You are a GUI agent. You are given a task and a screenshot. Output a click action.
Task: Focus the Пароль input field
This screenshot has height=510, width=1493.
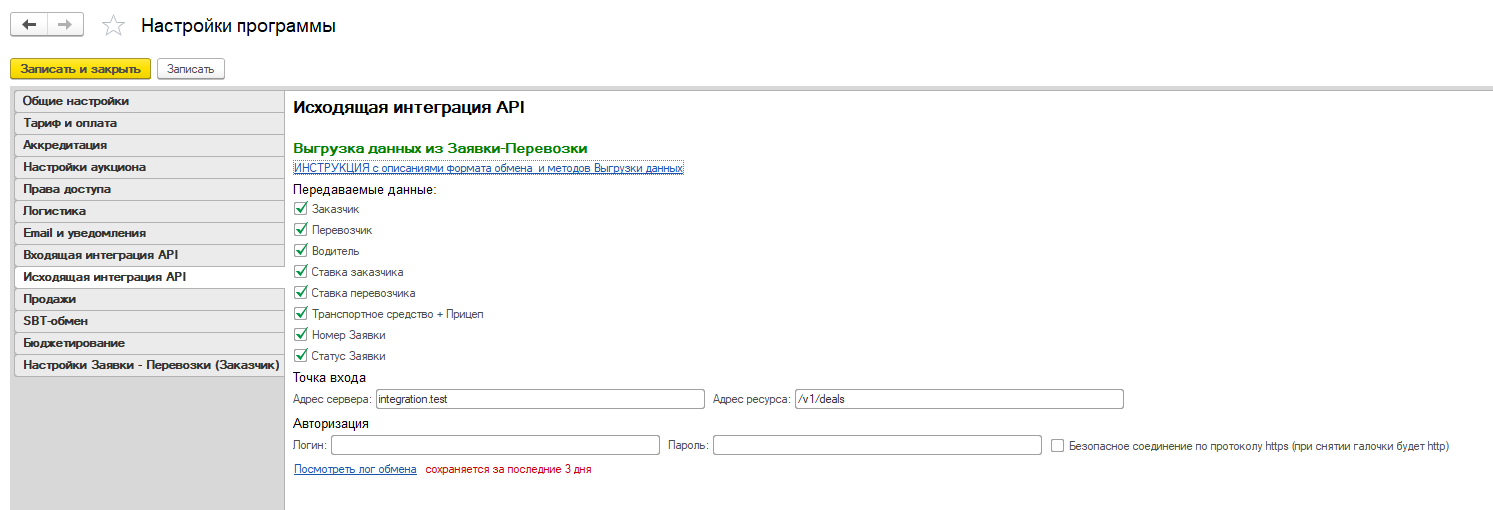coord(878,445)
